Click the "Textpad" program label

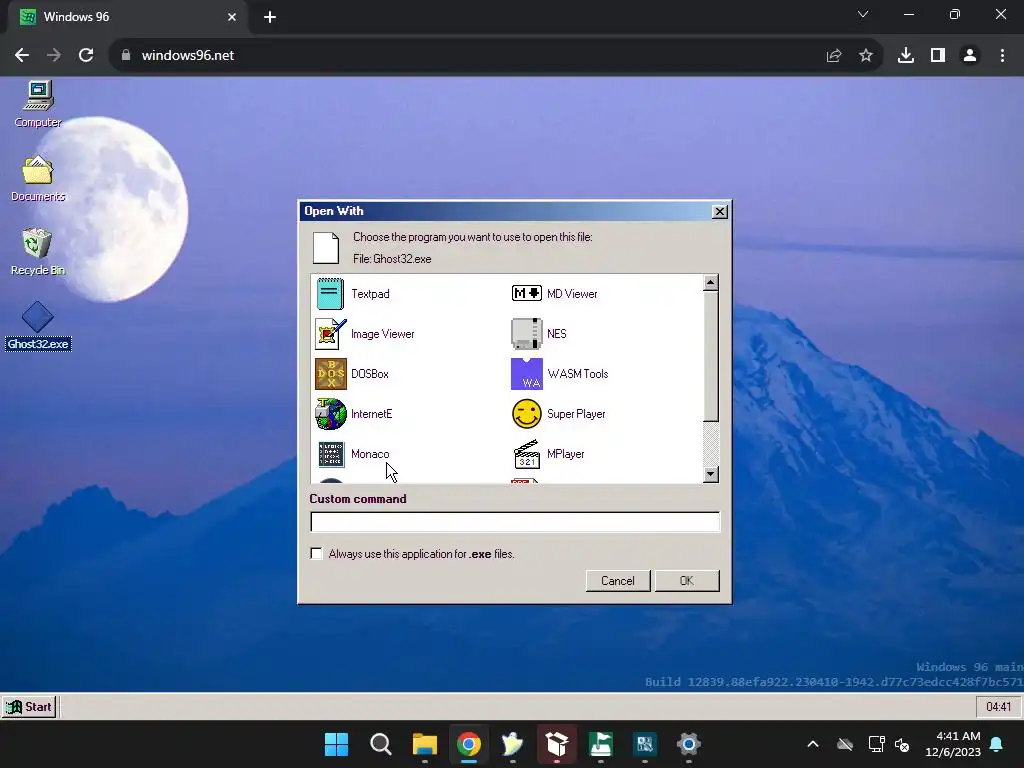click(370, 294)
